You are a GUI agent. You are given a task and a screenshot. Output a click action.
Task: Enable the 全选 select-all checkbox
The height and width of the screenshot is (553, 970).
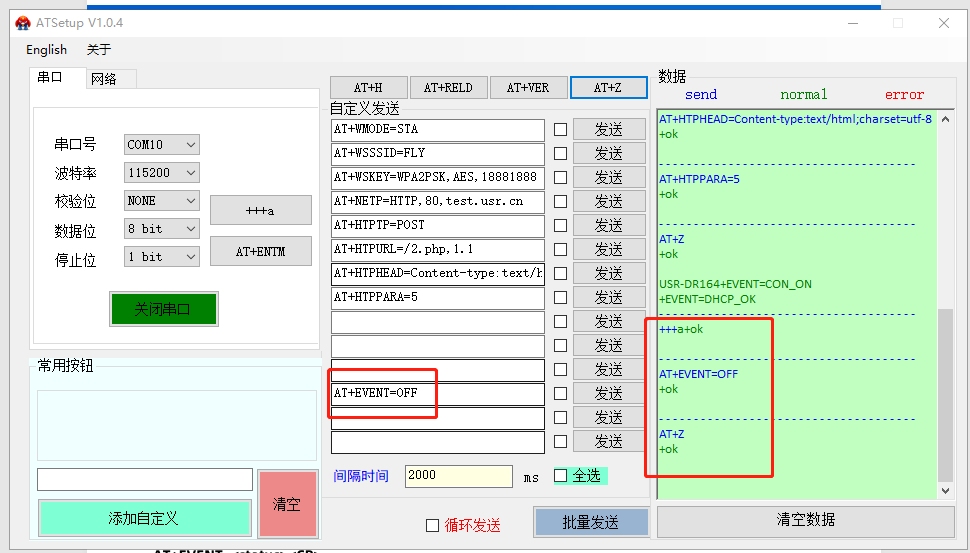[561, 476]
